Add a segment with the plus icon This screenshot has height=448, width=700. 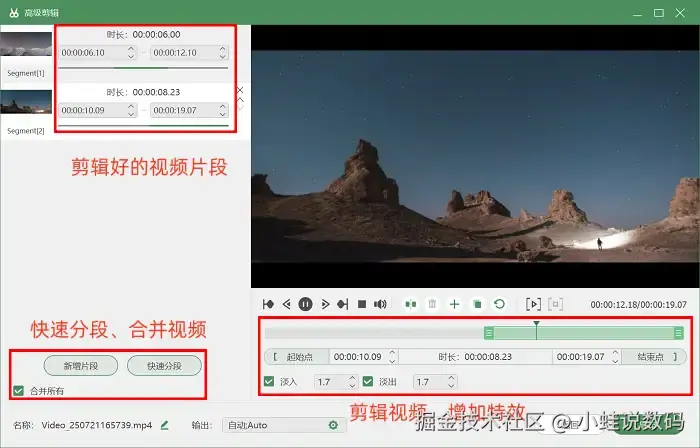click(454, 304)
